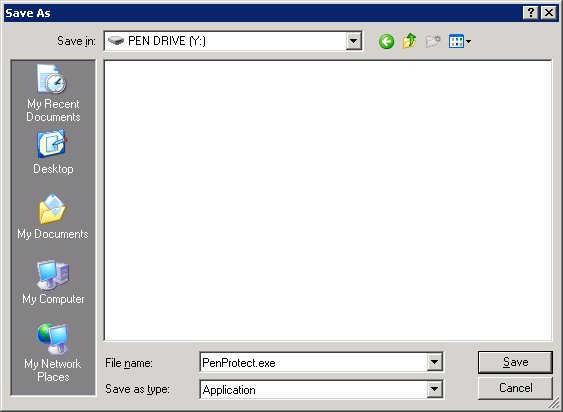Jump to My Documents location
Viewport: 563px width, 412px height.
(53, 217)
